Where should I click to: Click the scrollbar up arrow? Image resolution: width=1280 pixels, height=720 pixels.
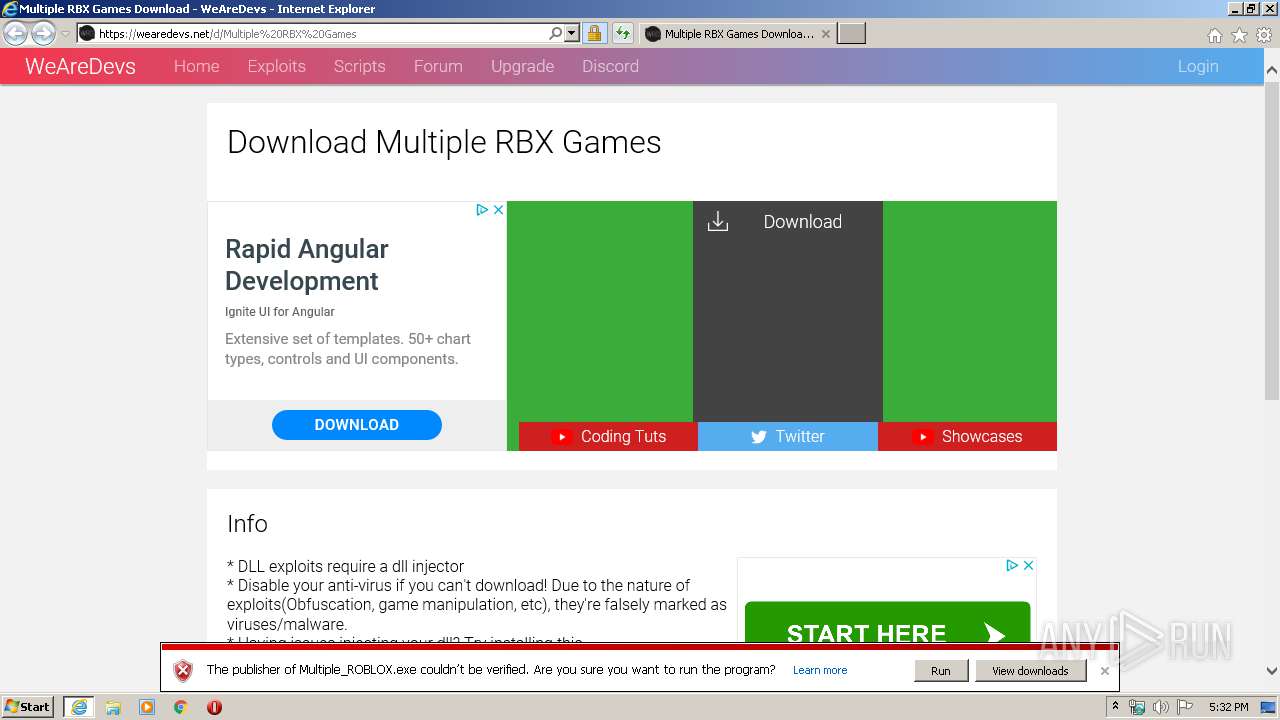tap(1272, 71)
